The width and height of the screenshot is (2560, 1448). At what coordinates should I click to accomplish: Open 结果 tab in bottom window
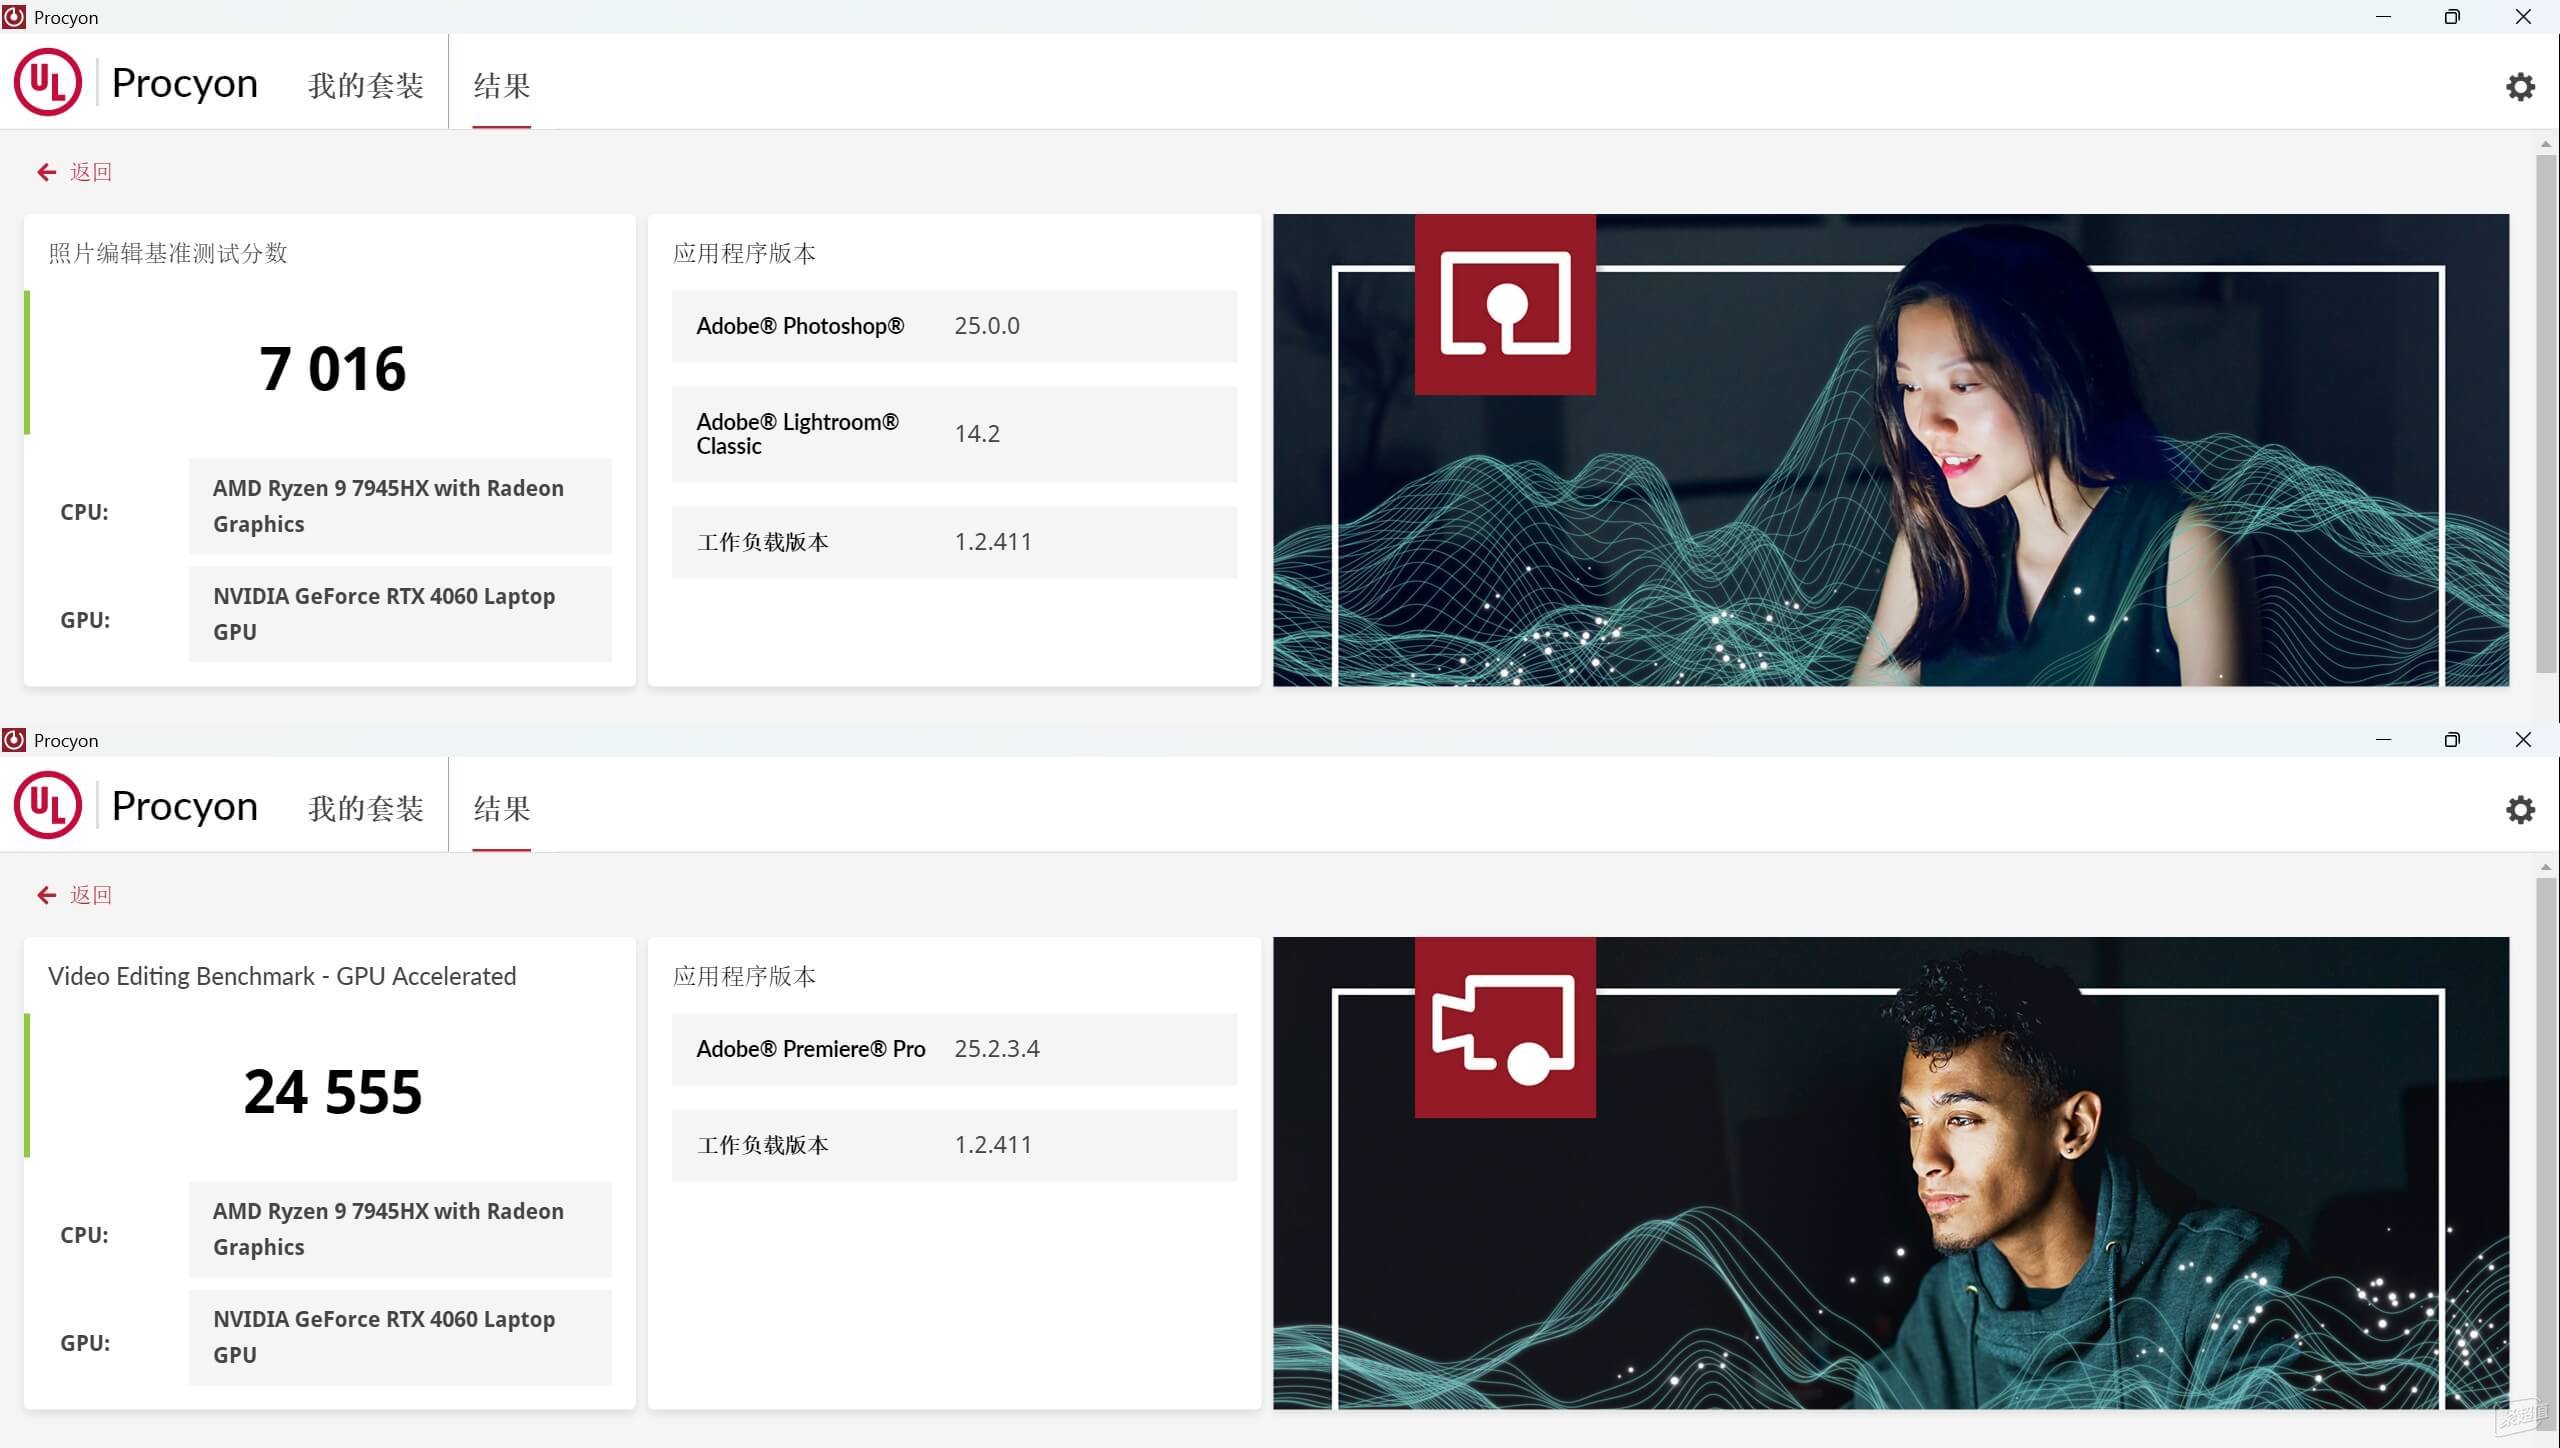coord(502,809)
